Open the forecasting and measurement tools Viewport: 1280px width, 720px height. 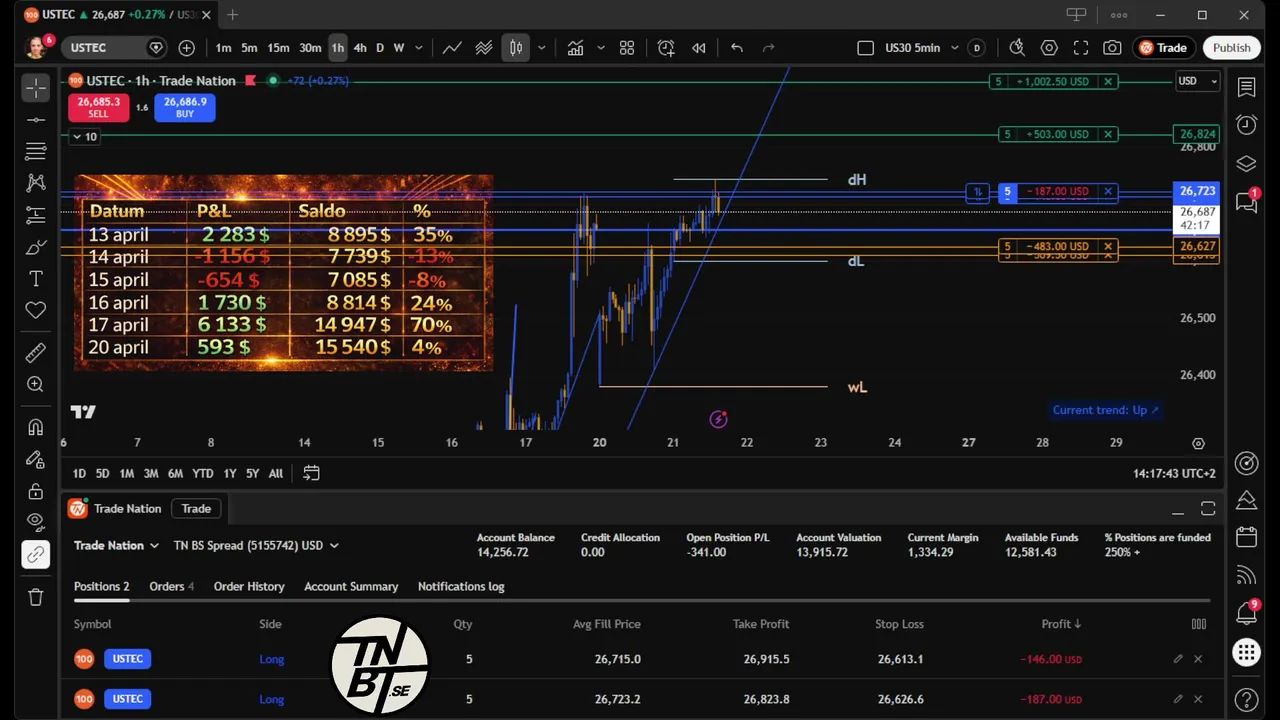(x=36, y=215)
